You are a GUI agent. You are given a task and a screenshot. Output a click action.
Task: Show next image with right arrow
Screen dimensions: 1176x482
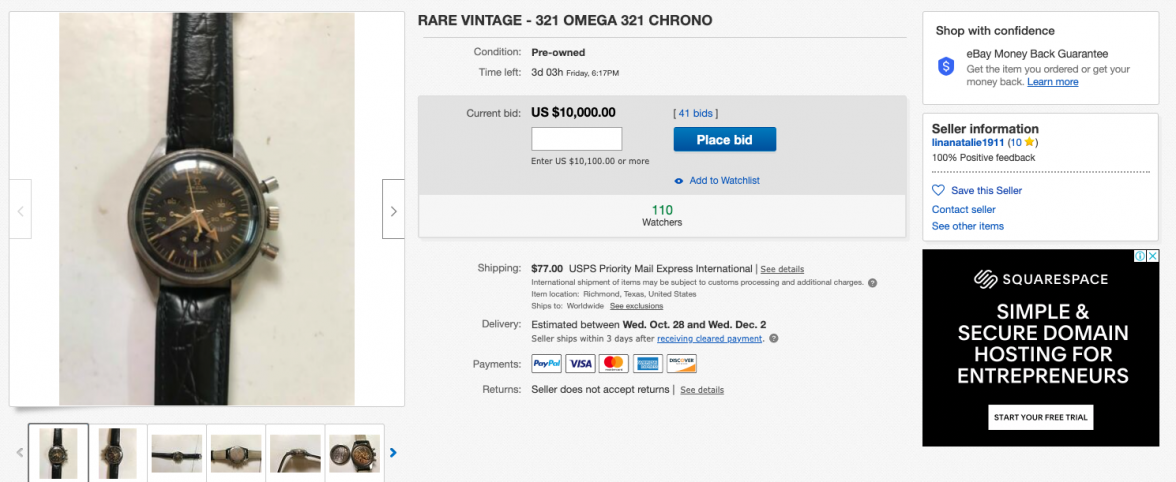click(x=393, y=211)
